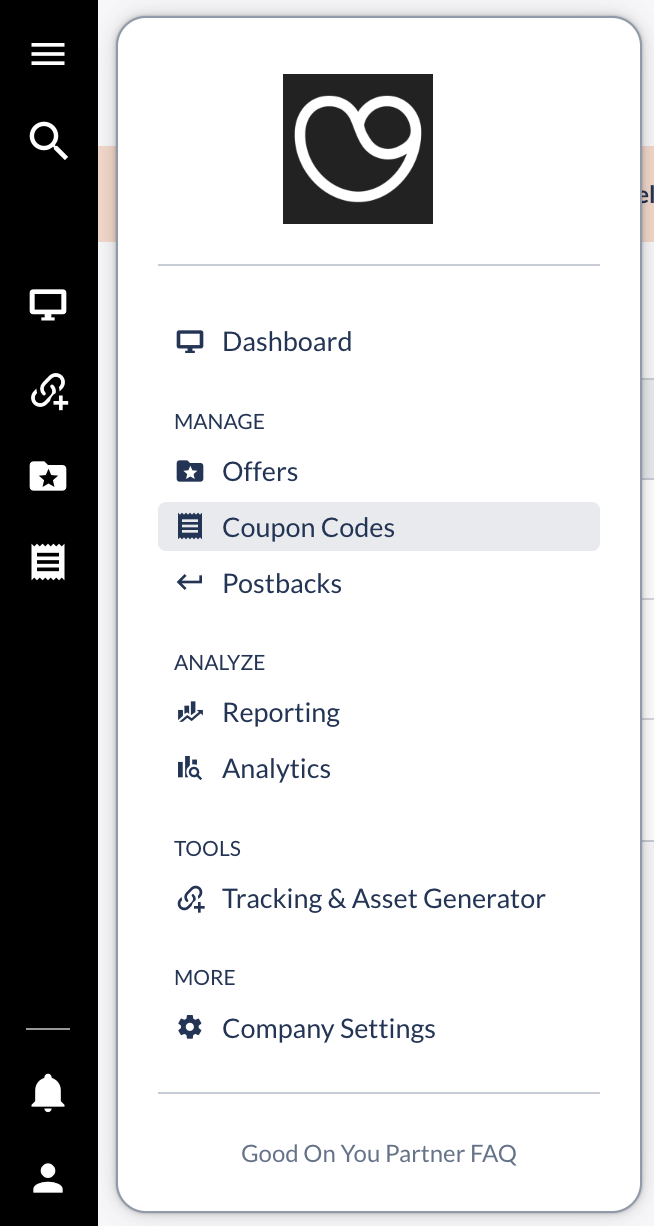Click the link-plus Tracking icon in the black sidebar
The height and width of the screenshot is (1226, 654).
pyautogui.click(x=48, y=391)
